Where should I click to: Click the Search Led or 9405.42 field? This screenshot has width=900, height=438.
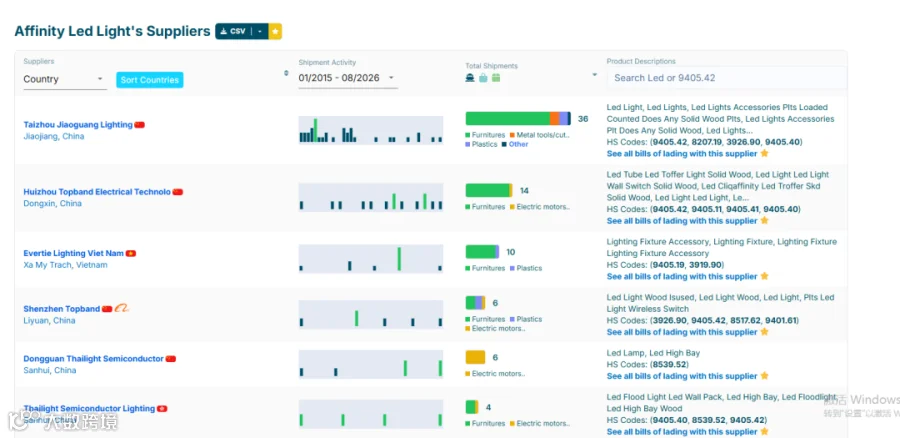(727, 78)
